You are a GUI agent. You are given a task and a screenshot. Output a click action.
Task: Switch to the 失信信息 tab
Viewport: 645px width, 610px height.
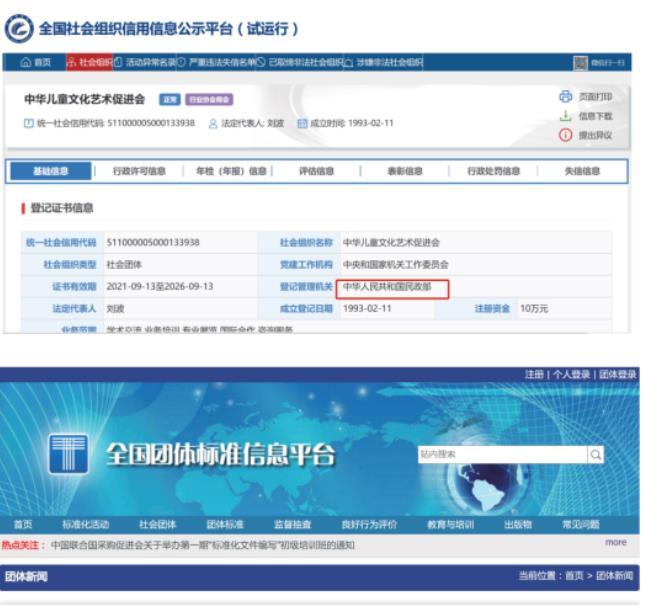click(582, 171)
